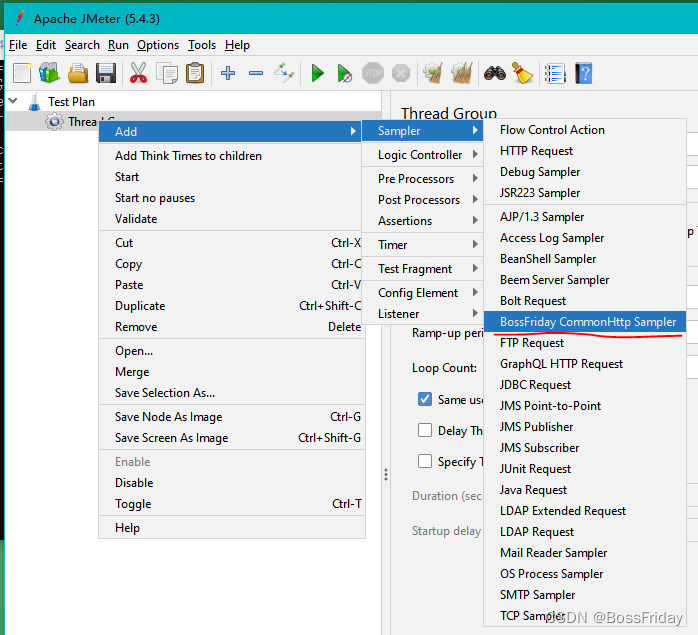Click the Function Helper list icon
Screen dimensions: 698x635
click(555, 73)
